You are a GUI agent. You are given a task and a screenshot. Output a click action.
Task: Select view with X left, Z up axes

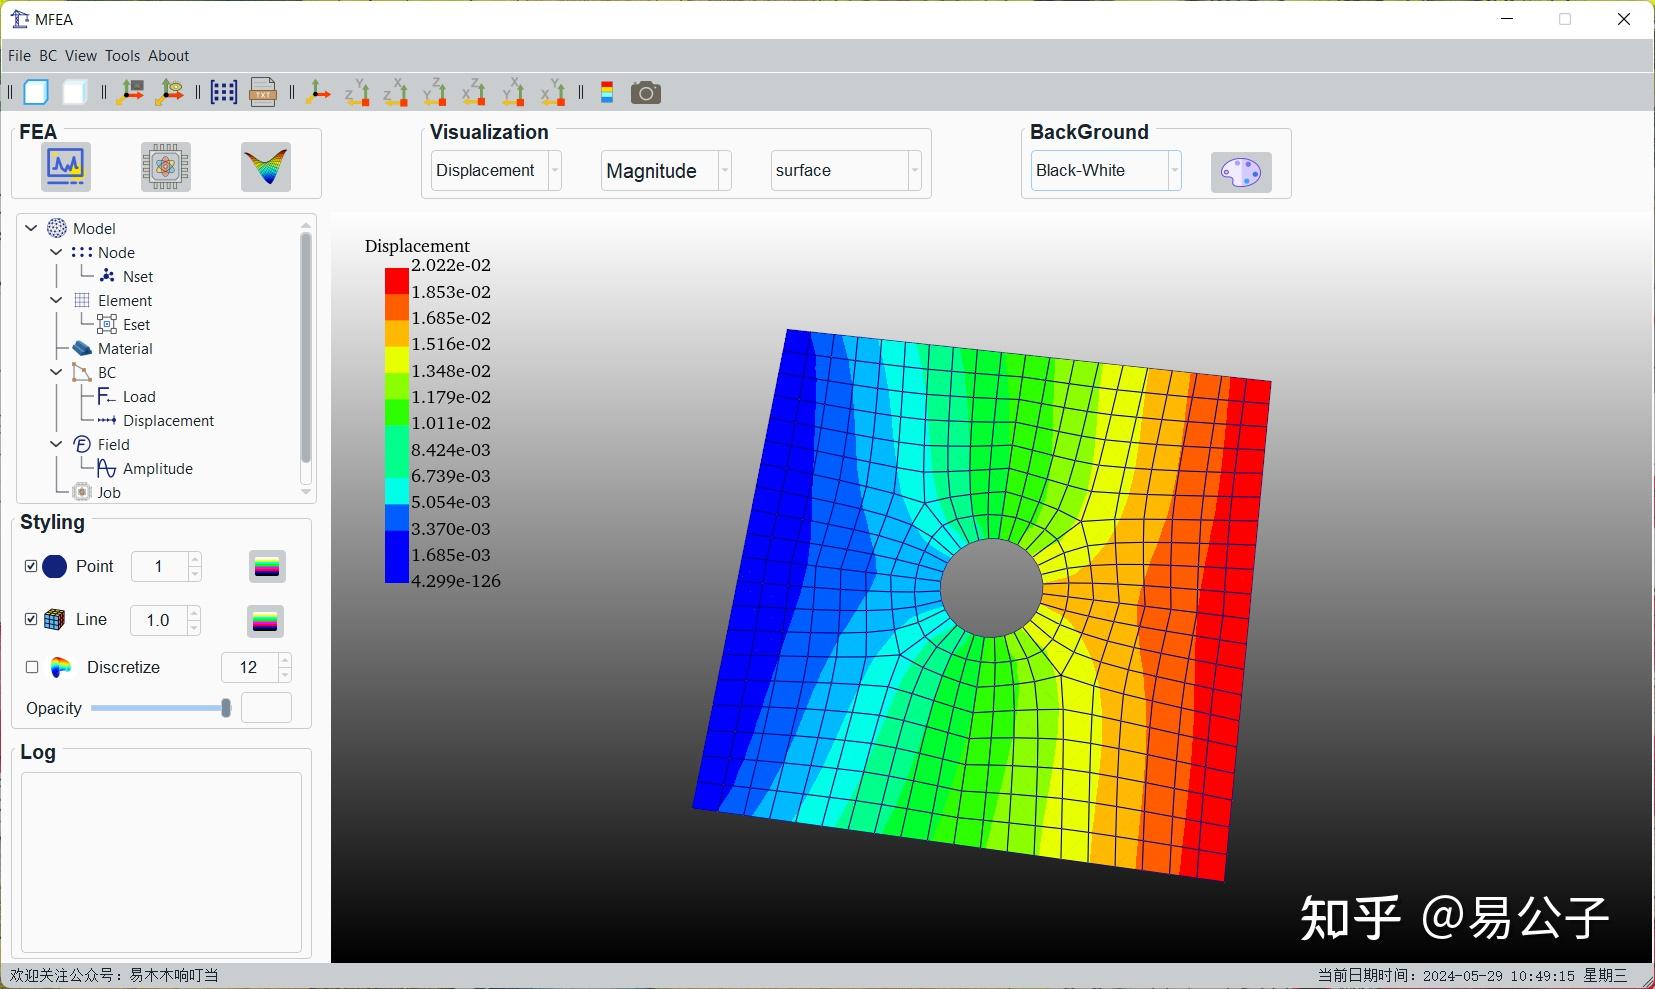point(474,92)
